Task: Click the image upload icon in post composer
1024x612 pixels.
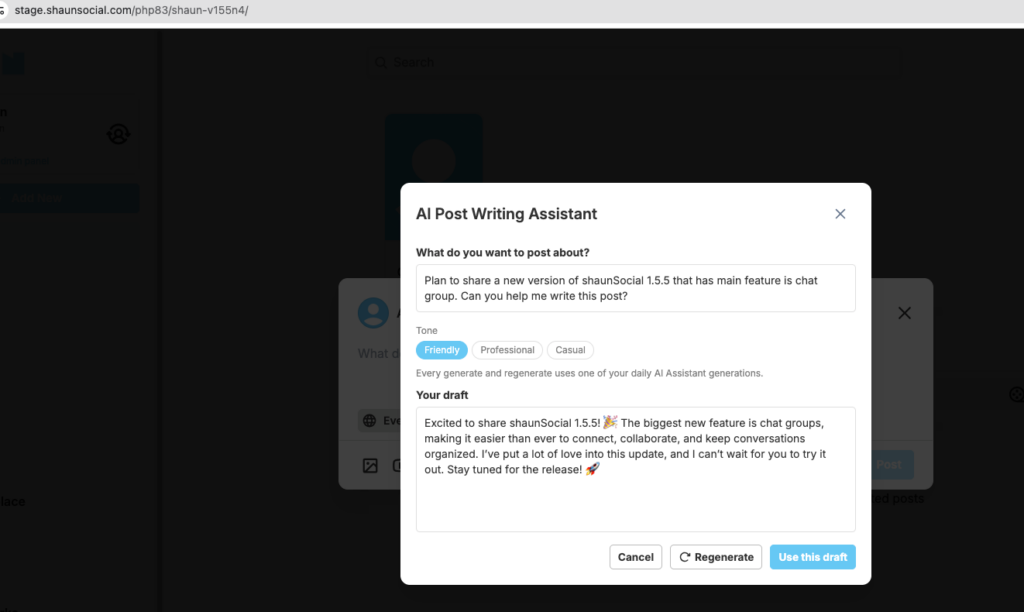Action: pyautogui.click(x=370, y=465)
